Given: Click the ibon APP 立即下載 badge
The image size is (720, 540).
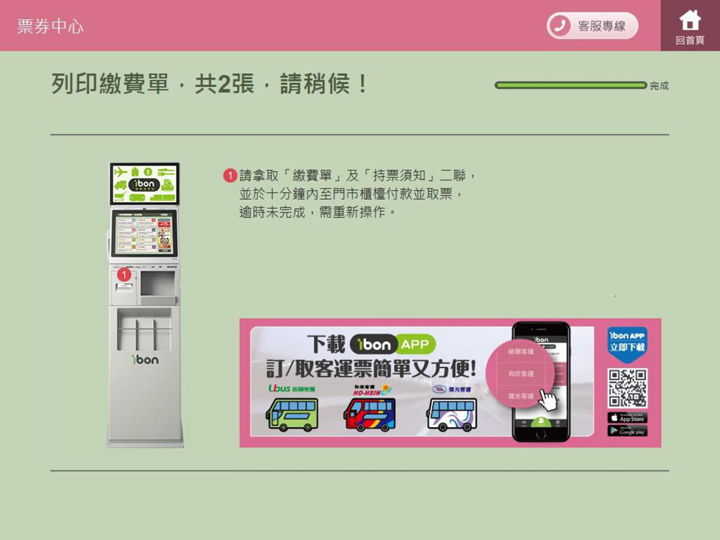Looking at the screenshot, I should click(x=627, y=344).
